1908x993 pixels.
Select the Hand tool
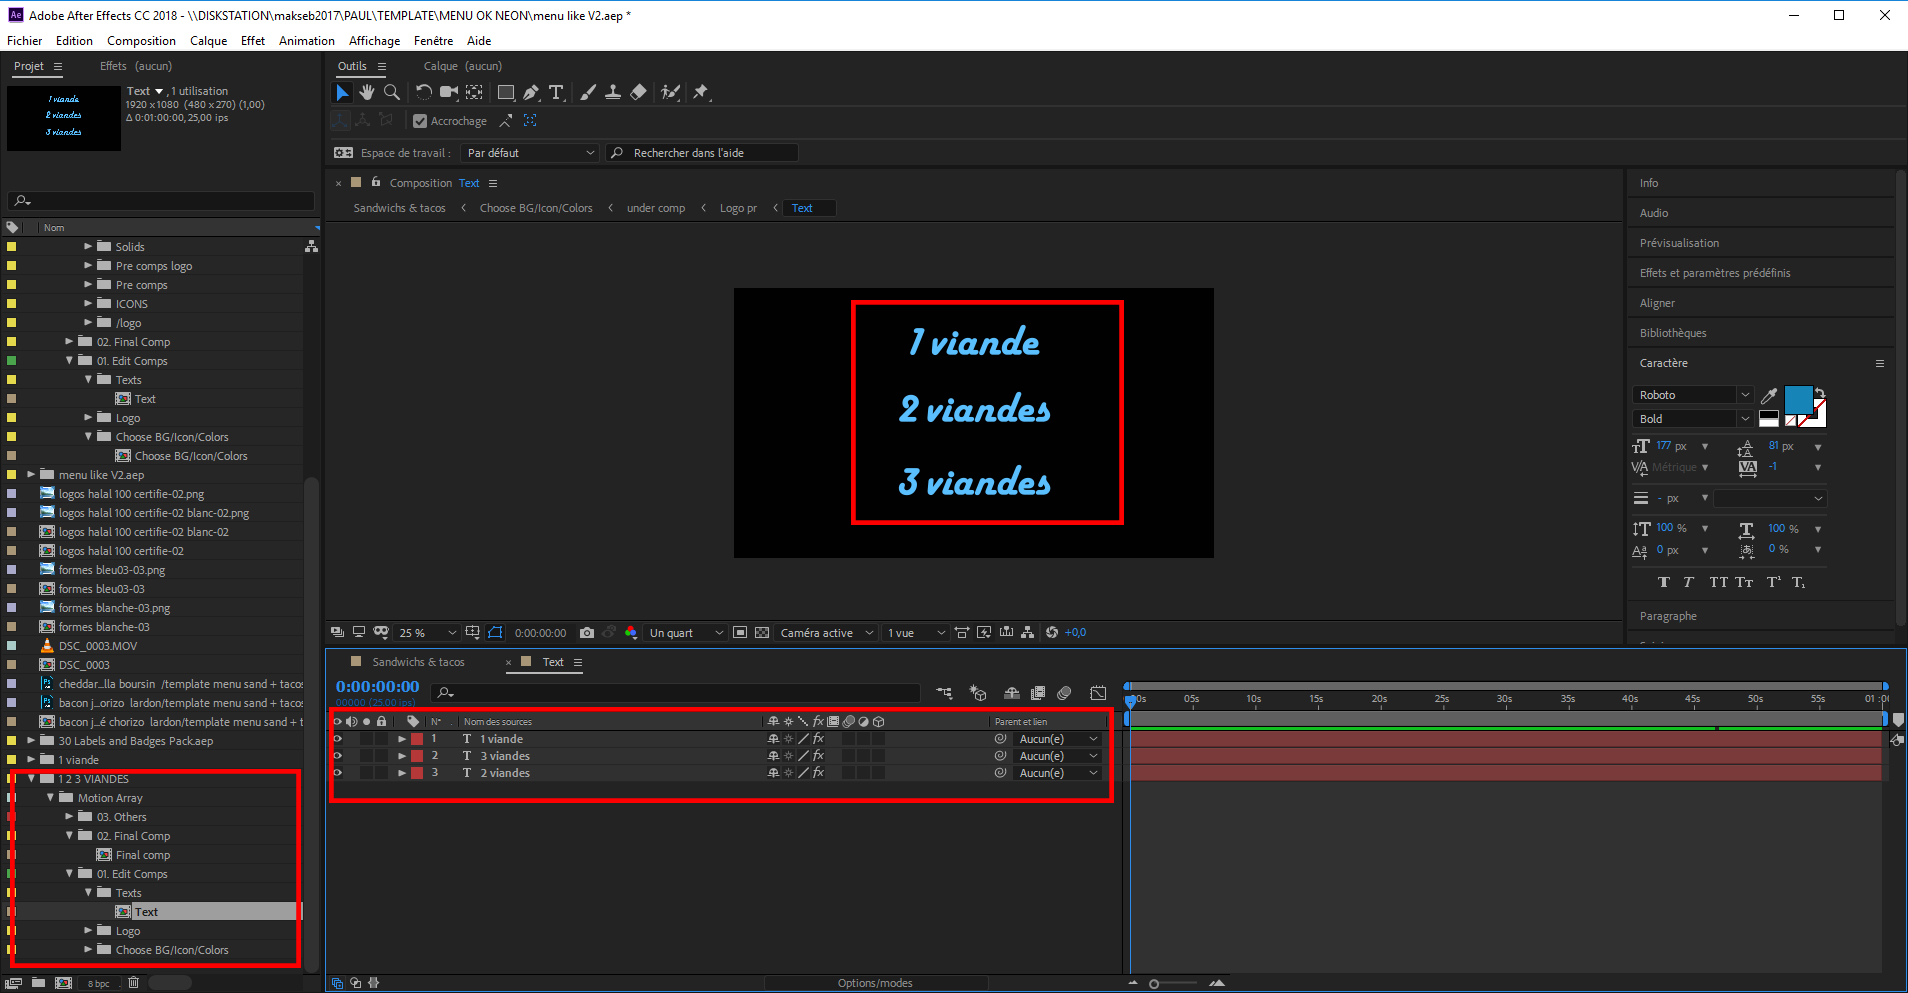coord(367,92)
